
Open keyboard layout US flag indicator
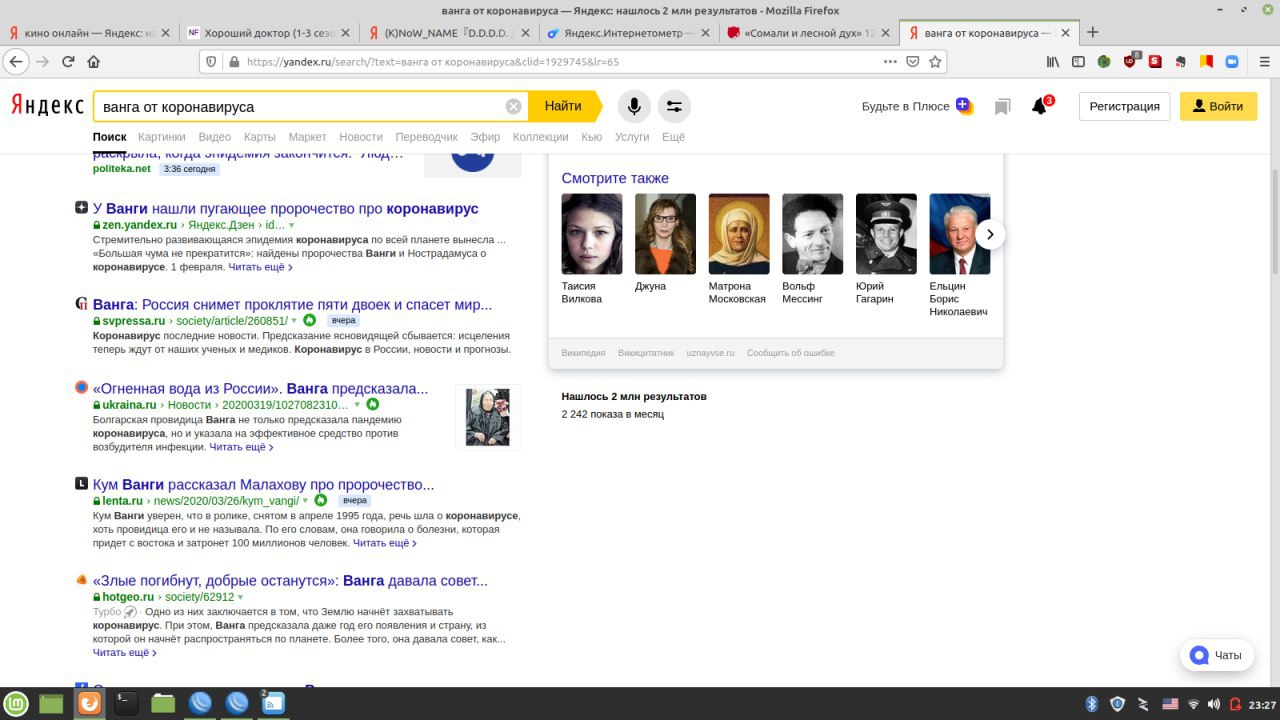pyautogui.click(x=1169, y=704)
